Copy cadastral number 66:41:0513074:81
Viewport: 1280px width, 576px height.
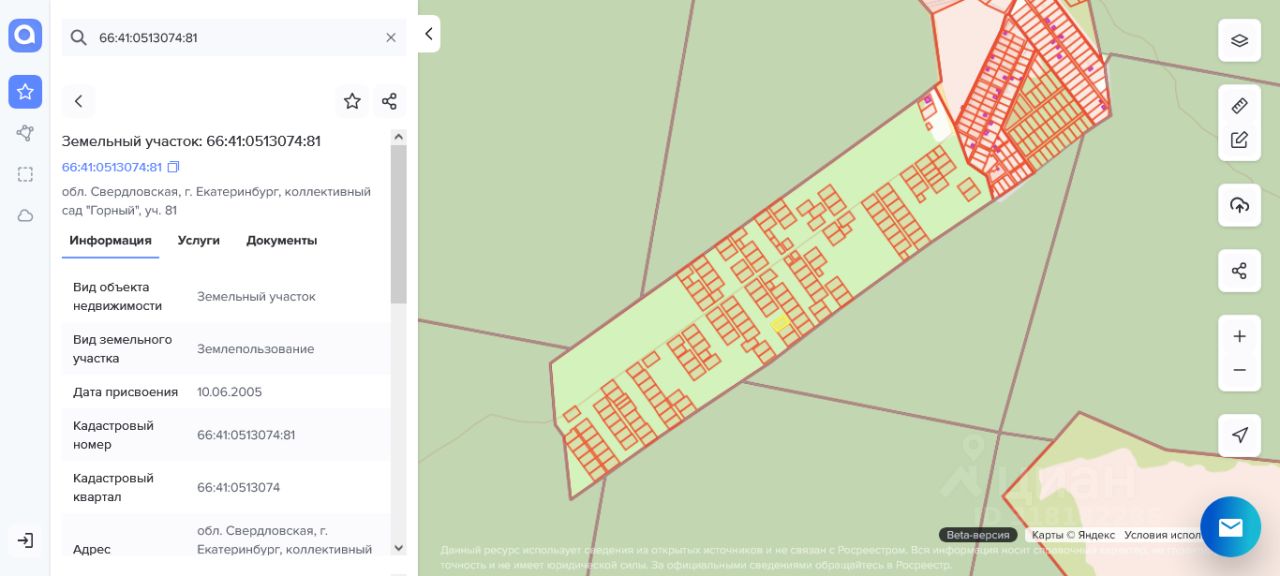(x=174, y=167)
